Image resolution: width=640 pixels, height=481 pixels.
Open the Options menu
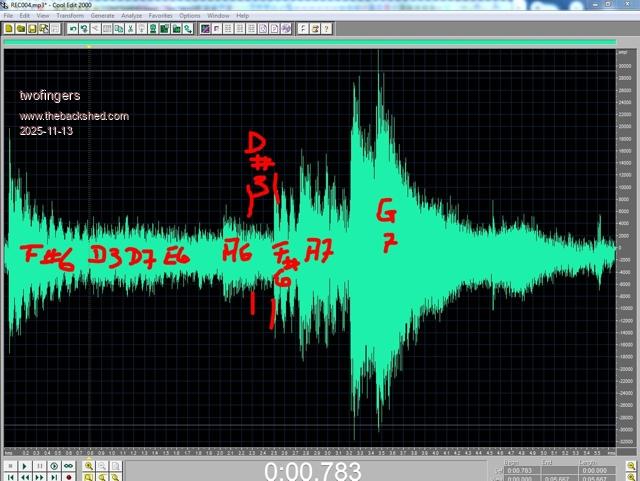190,16
